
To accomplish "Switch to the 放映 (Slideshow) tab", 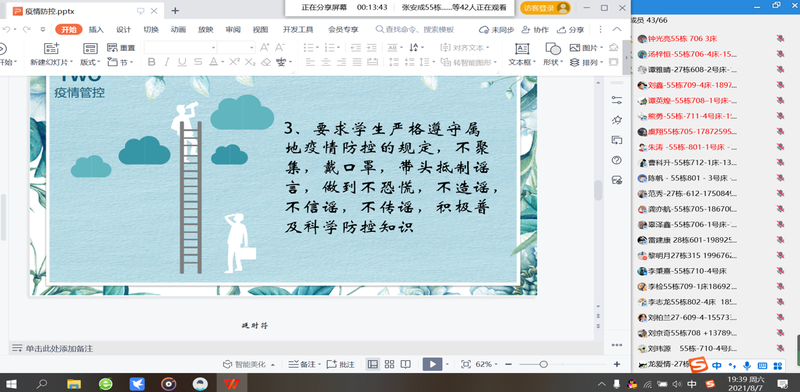I will 206,30.
